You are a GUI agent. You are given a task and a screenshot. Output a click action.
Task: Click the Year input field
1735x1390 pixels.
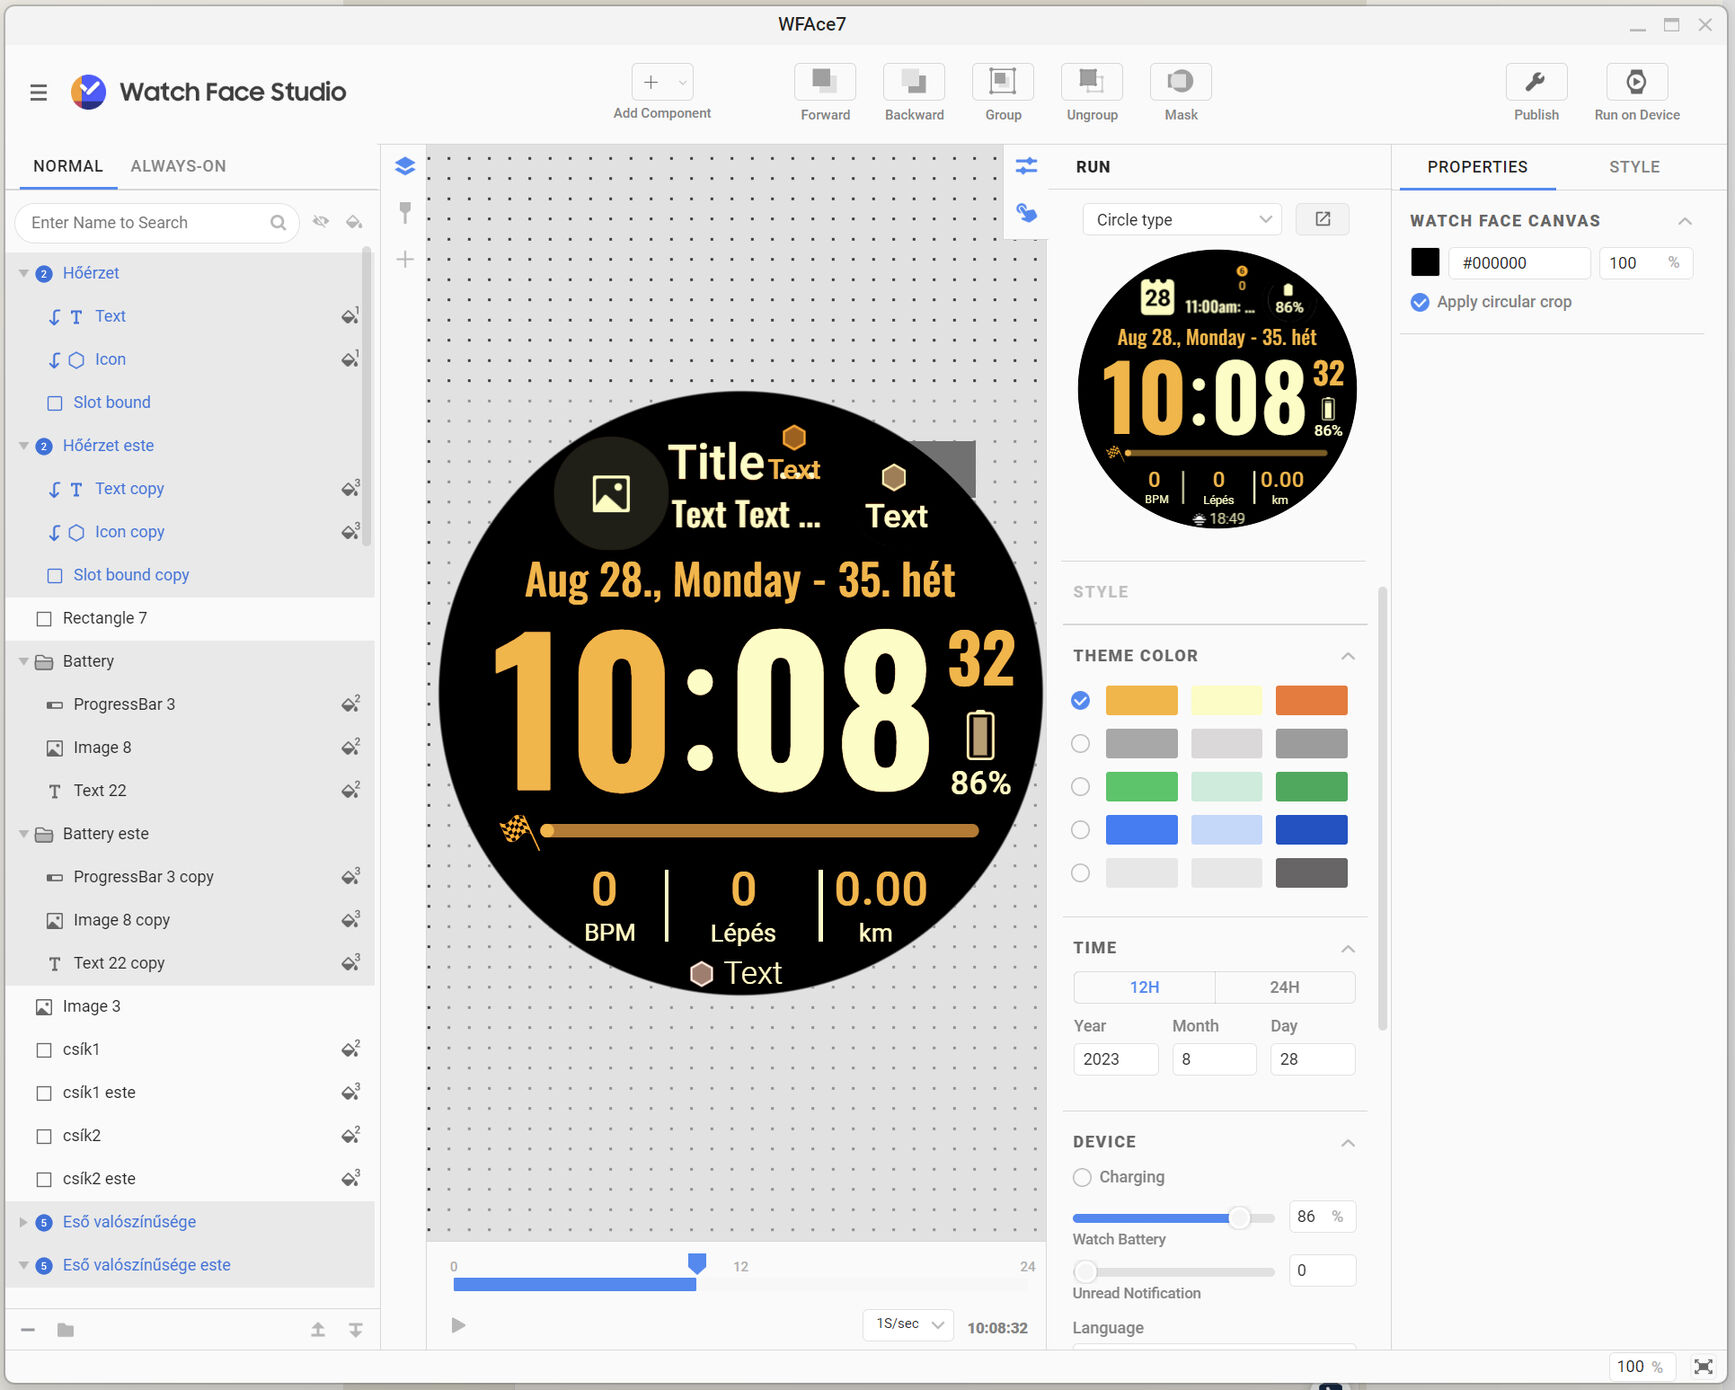(x=1115, y=1059)
